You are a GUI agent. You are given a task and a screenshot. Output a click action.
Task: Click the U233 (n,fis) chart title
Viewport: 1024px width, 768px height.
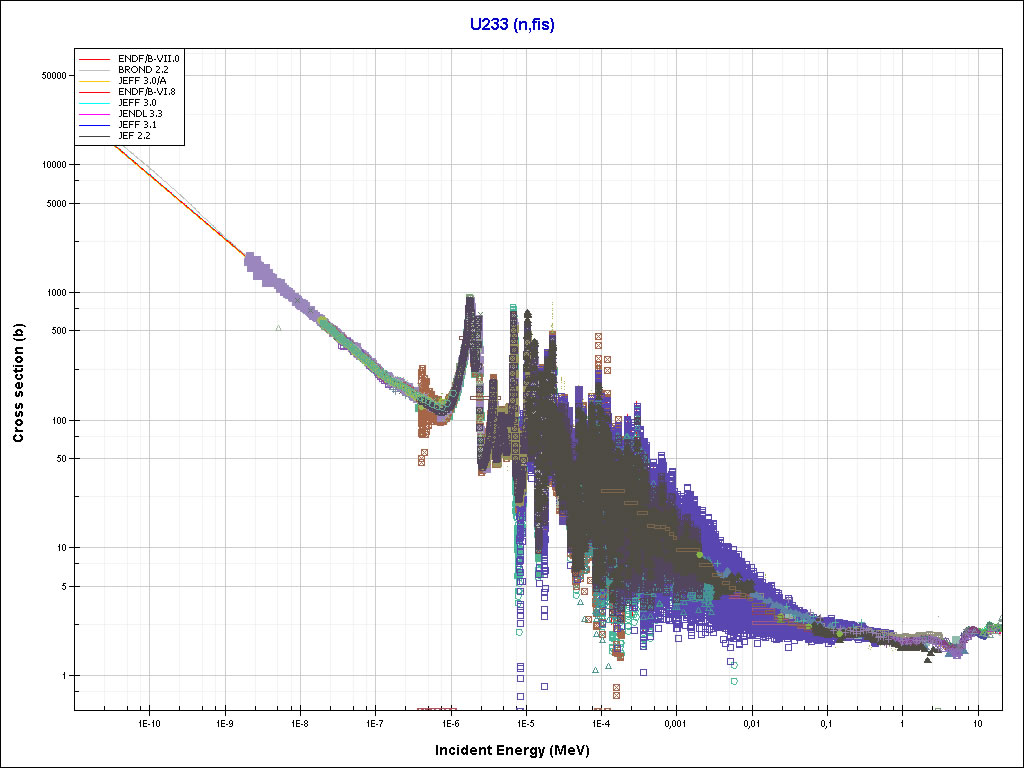[x=512, y=25]
